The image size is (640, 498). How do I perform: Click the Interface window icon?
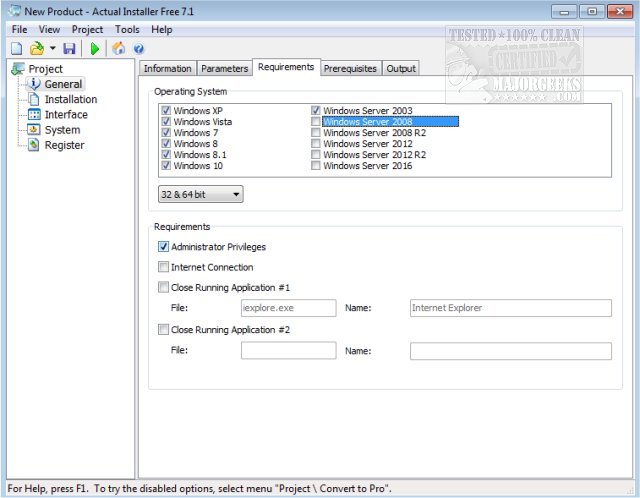click(34, 114)
